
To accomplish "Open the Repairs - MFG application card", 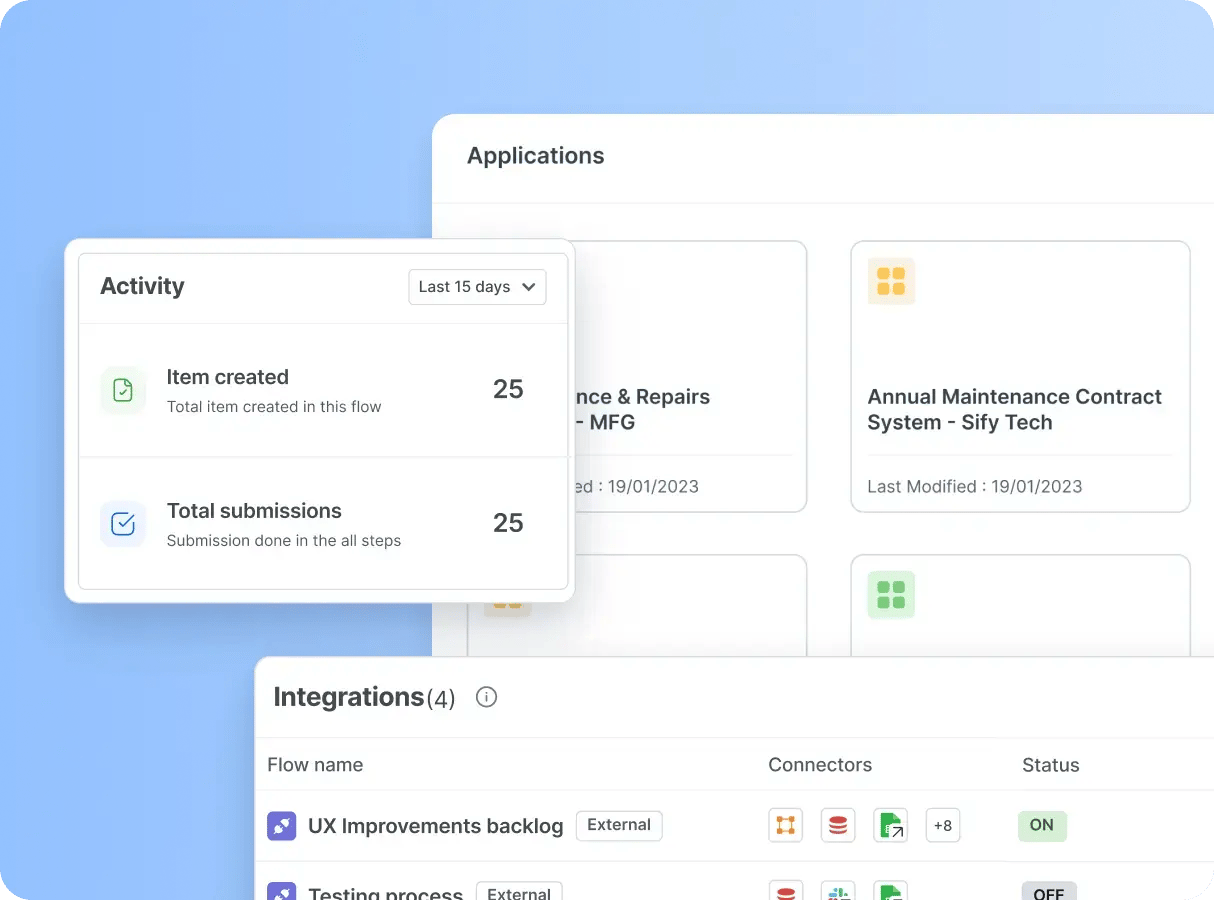I will pyautogui.click(x=690, y=377).
